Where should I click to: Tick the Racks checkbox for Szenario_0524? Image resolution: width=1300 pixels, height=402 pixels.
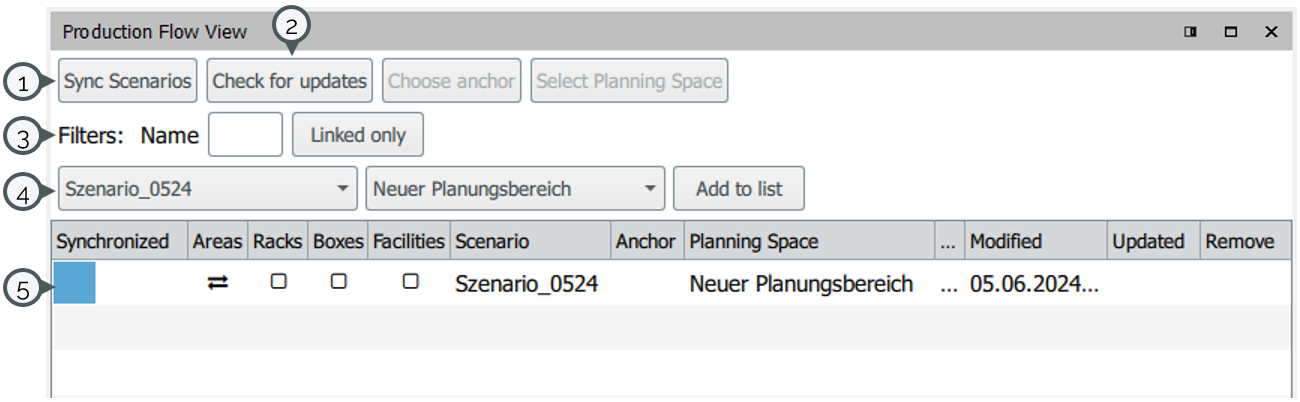pos(279,282)
